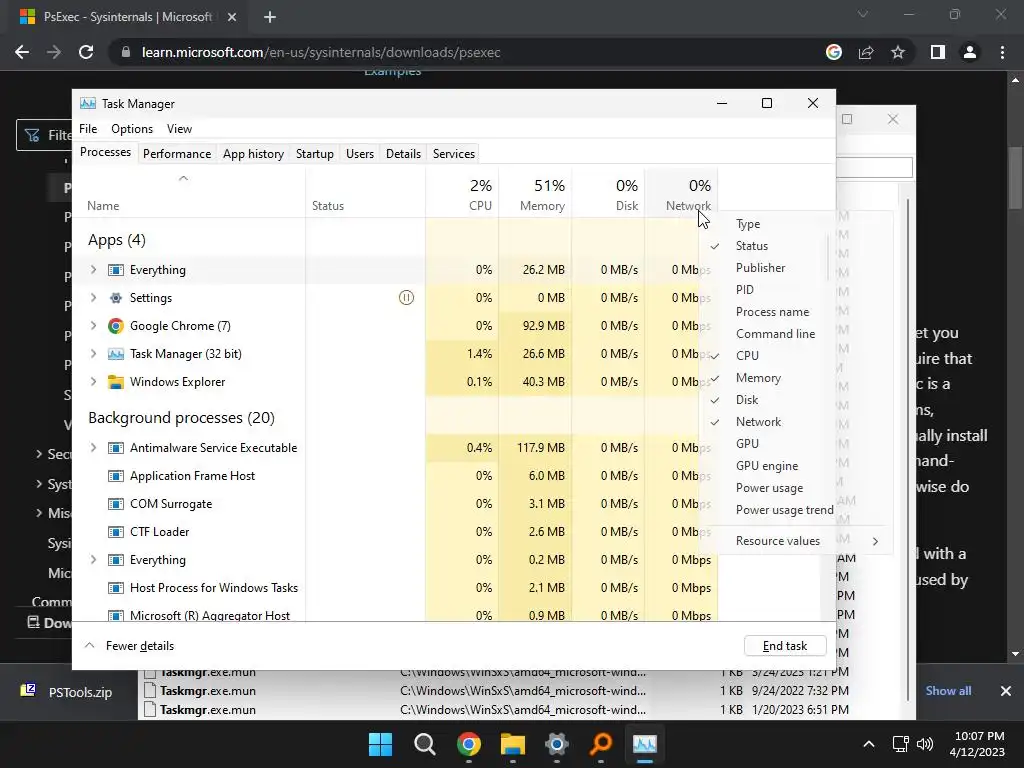Expand the background Everything process row
Viewport: 1024px width, 768px height.
coord(93,560)
